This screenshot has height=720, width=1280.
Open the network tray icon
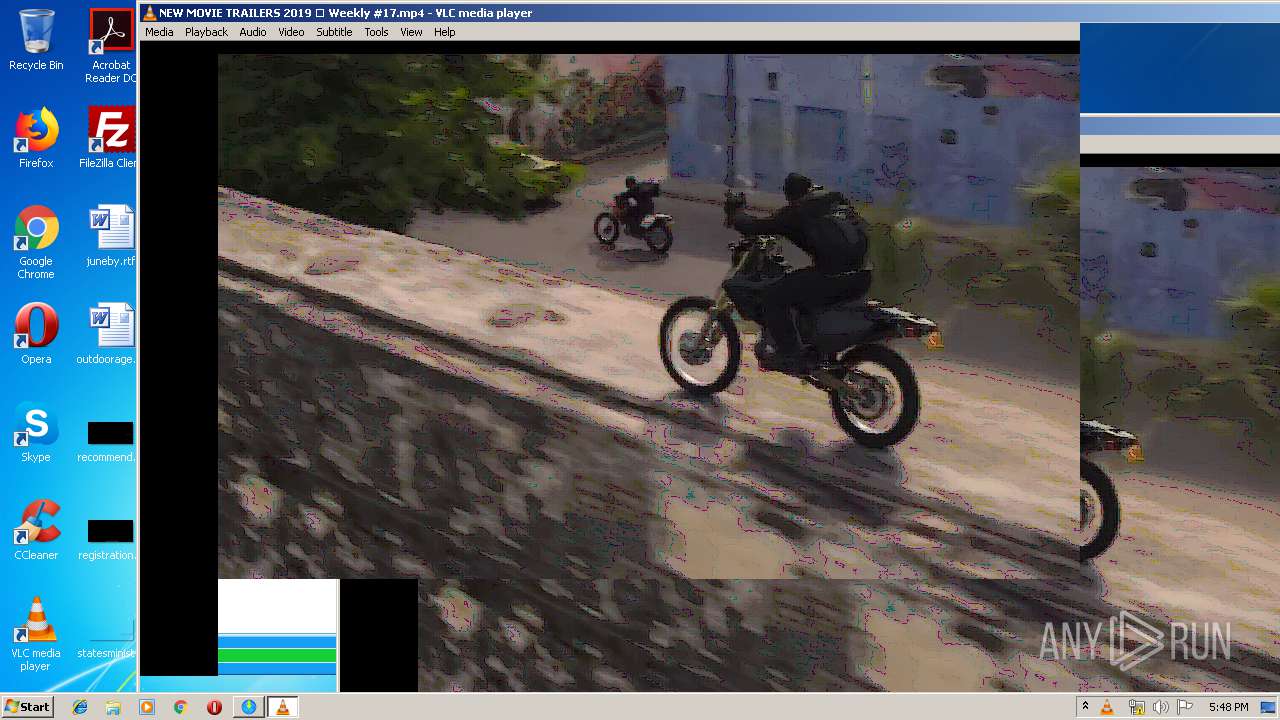[1136, 707]
